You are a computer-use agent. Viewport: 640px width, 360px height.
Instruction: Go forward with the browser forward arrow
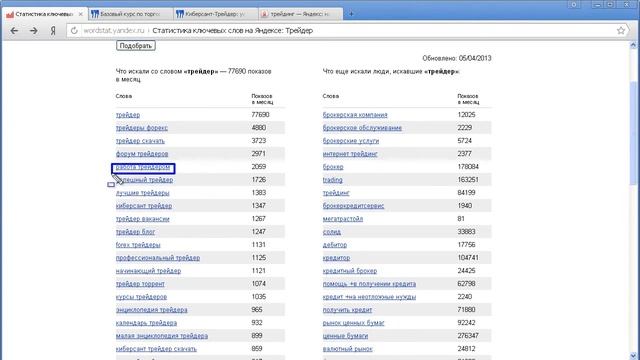coord(33,31)
